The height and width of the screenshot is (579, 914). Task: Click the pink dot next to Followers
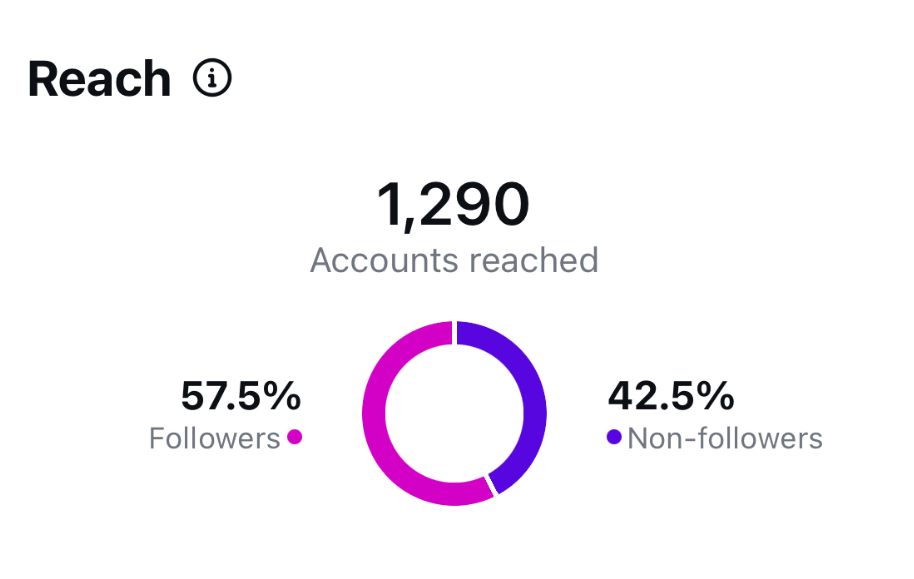pyautogui.click(x=294, y=437)
